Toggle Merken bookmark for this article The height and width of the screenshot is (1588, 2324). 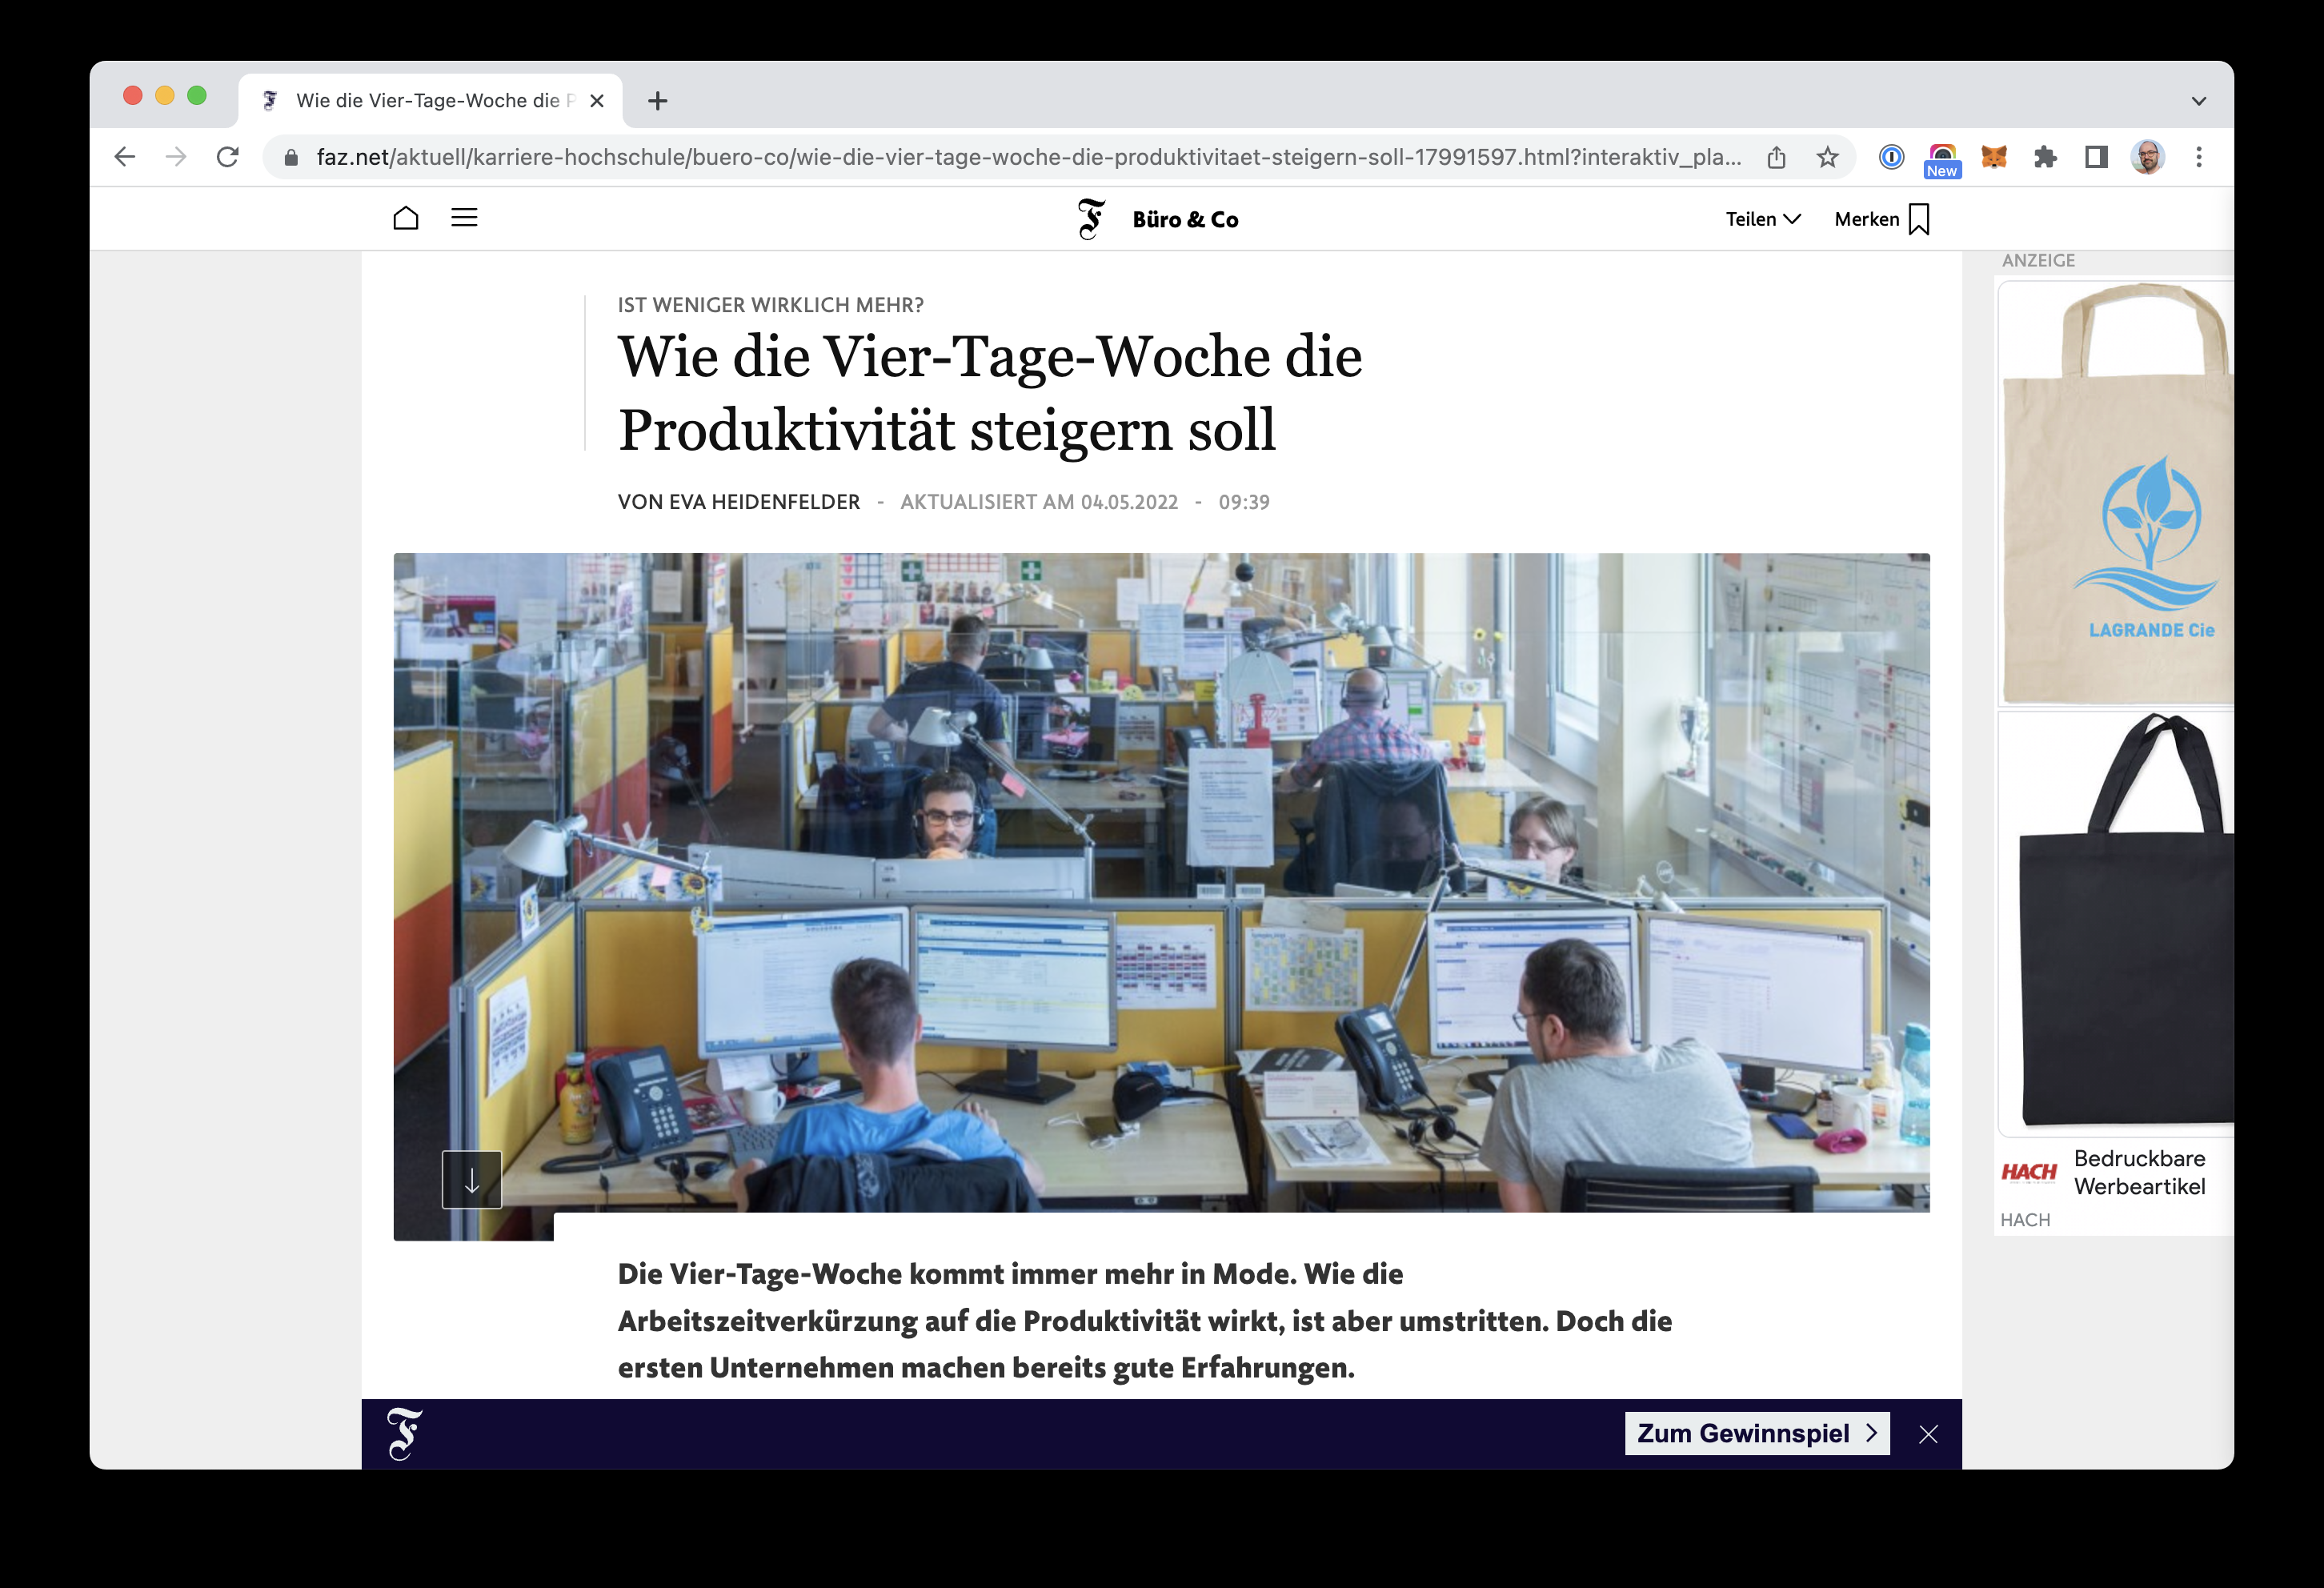click(1881, 219)
